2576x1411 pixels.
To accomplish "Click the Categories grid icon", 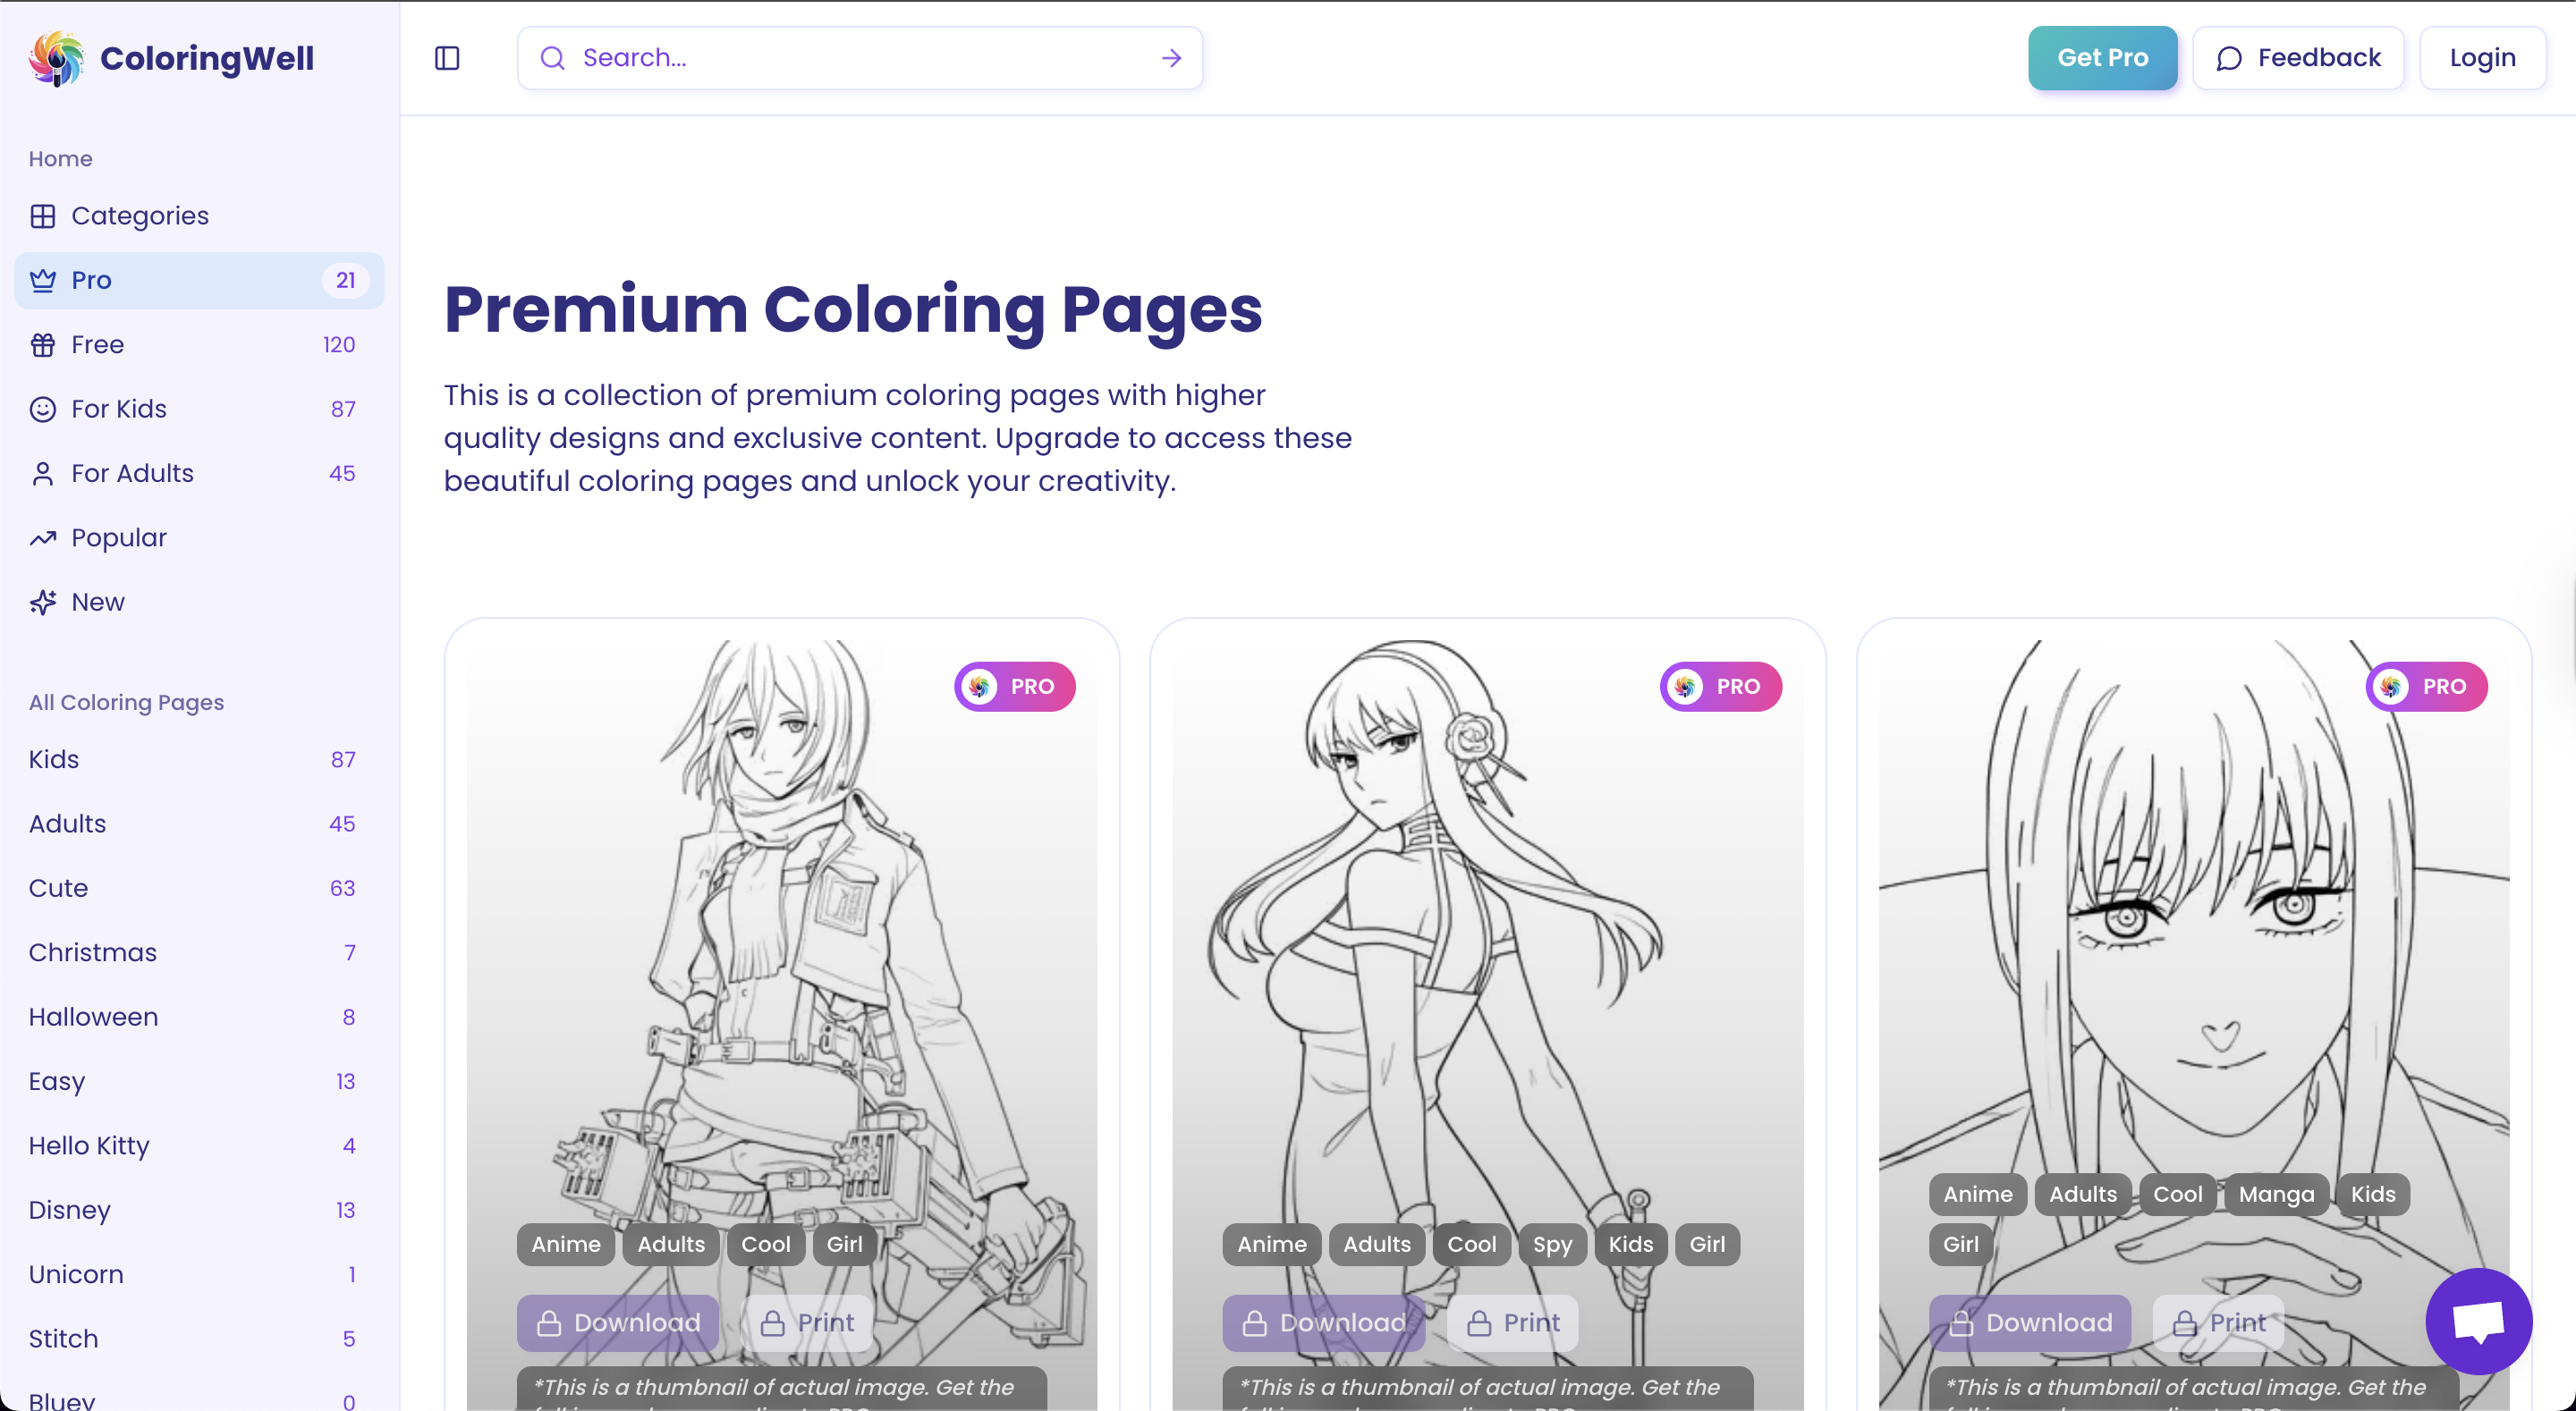I will 43,216.
